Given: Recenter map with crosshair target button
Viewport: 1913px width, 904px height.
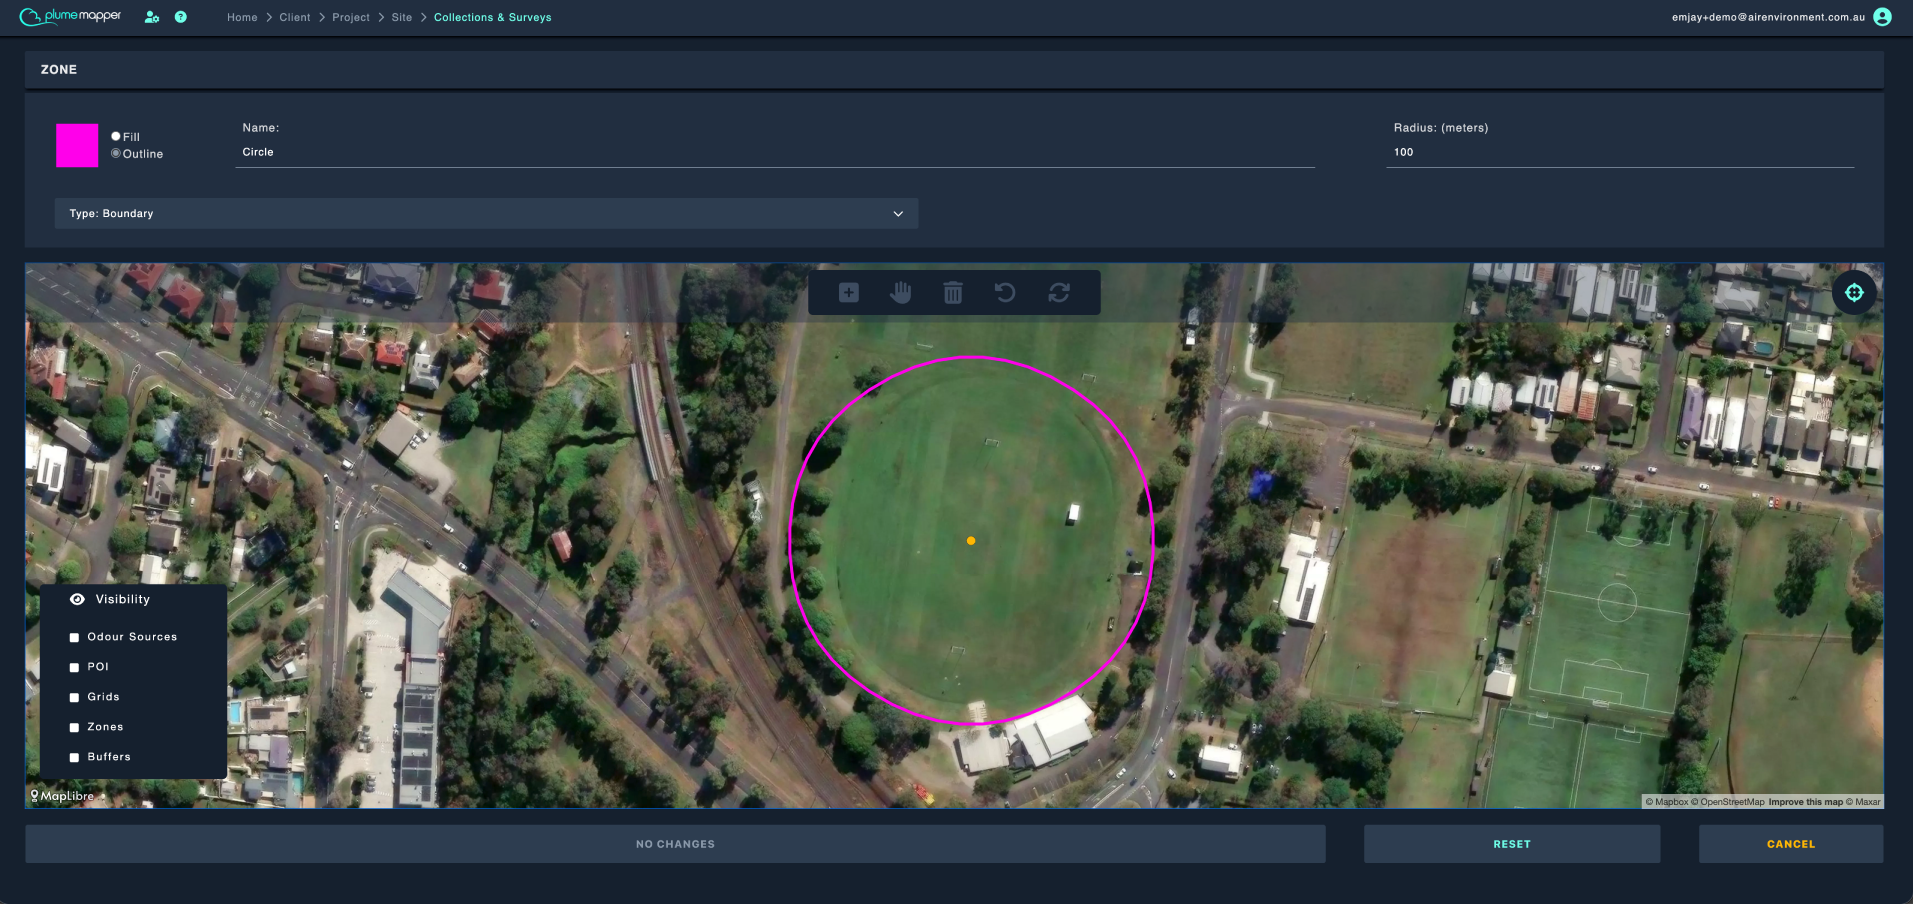Looking at the screenshot, I should click(x=1854, y=292).
